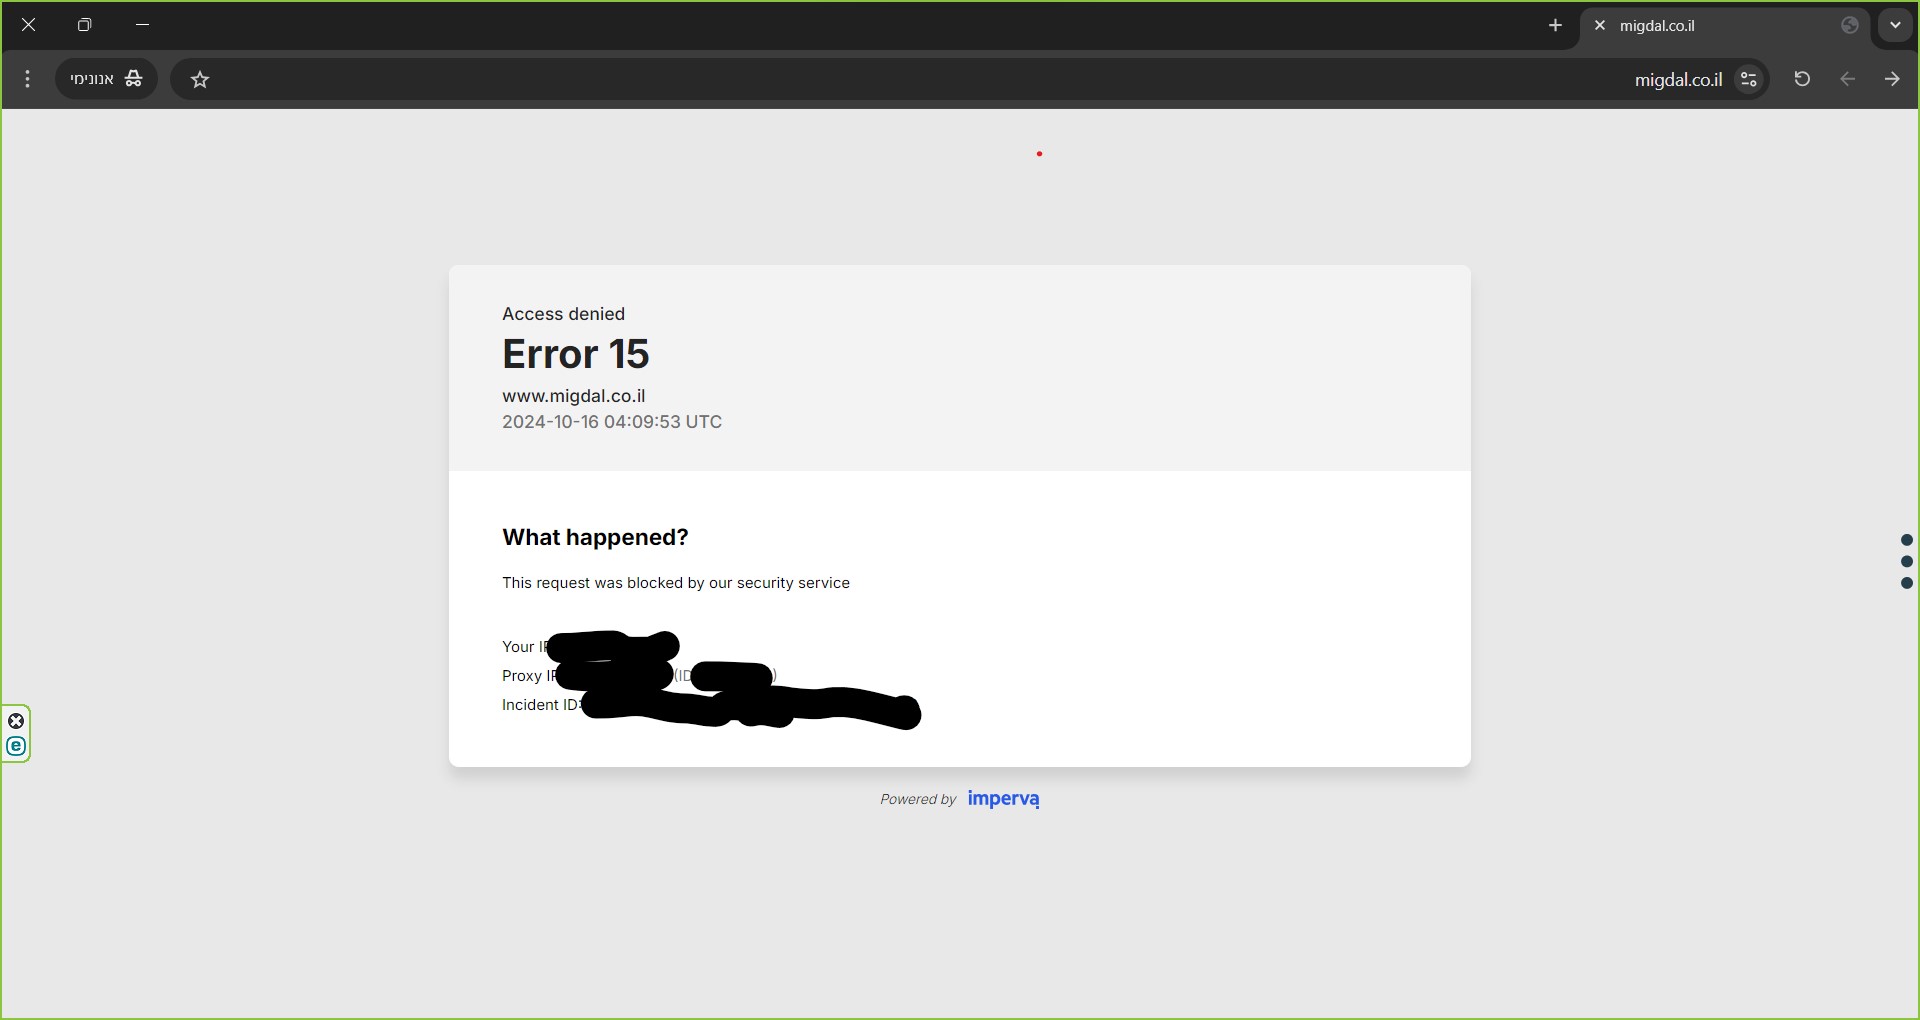
Task: Open a new tab with the plus button
Action: coord(1555,26)
